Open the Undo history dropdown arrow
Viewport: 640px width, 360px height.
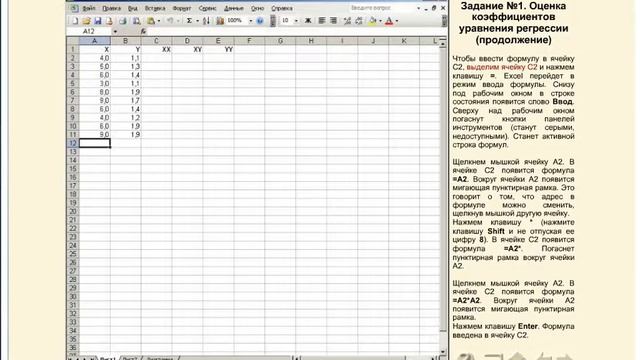[x=178, y=21]
